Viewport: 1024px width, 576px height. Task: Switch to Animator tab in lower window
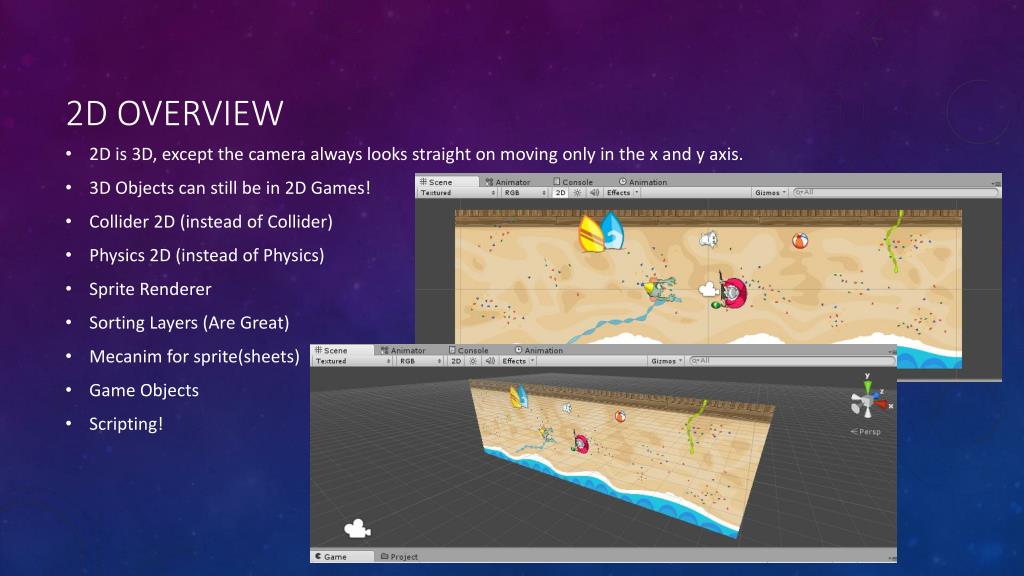click(x=403, y=351)
